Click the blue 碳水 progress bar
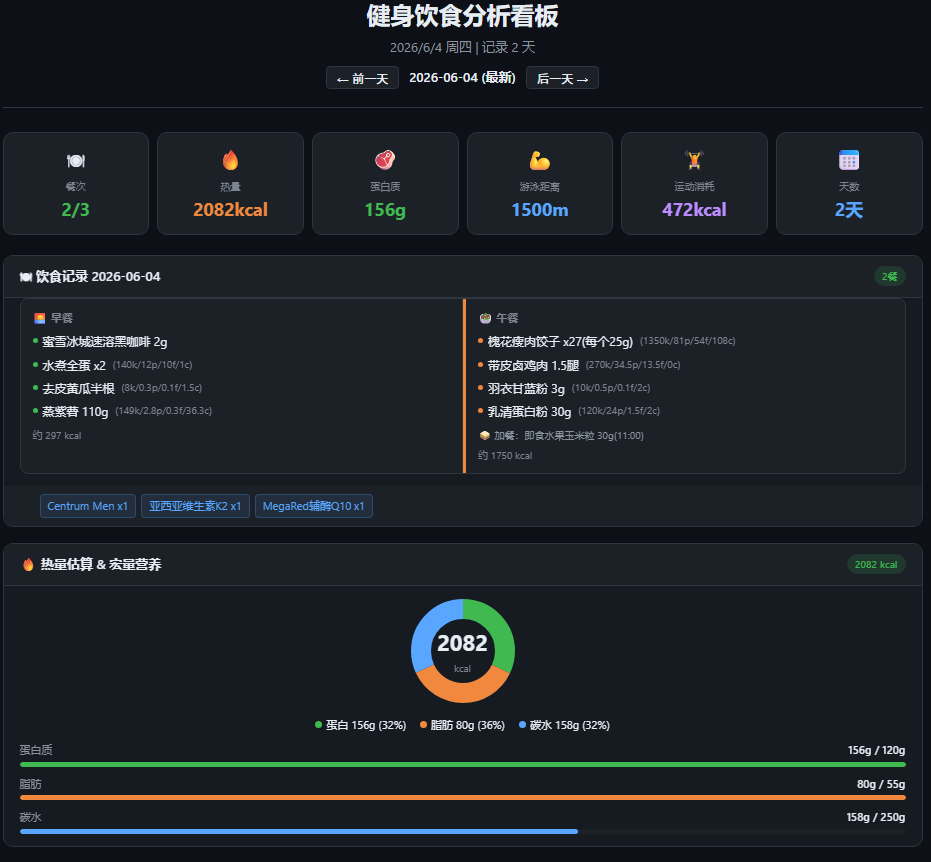931x862 pixels. click(x=299, y=831)
